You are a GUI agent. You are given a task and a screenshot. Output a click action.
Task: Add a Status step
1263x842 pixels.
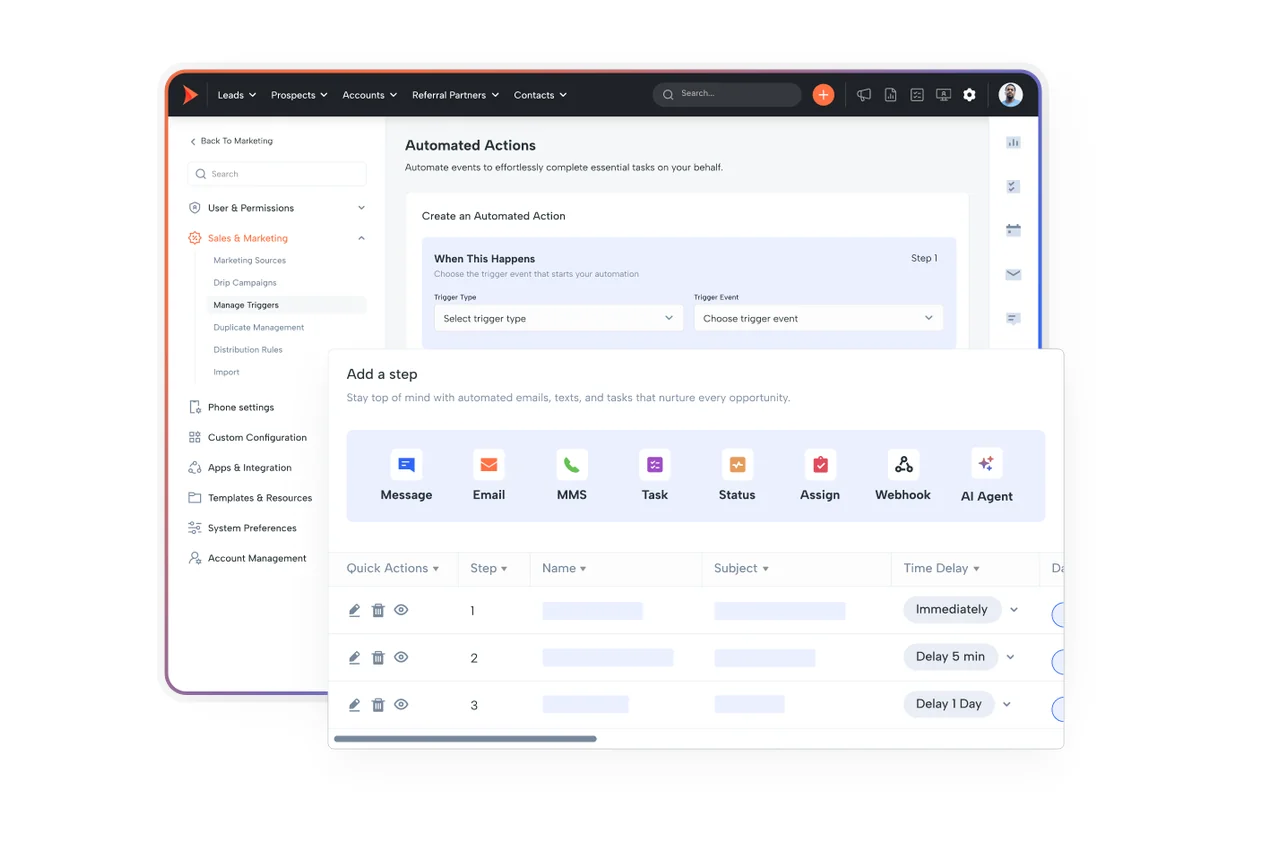[x=737, y=476]
